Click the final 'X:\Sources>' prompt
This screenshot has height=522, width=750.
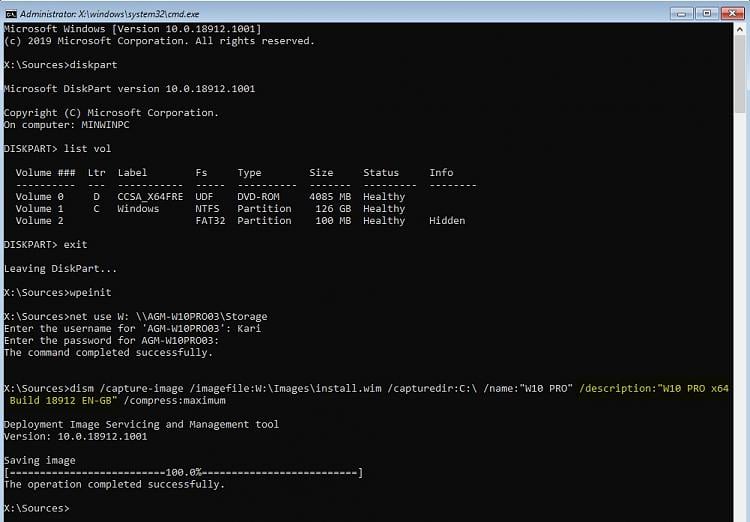[x=36, y=508]
